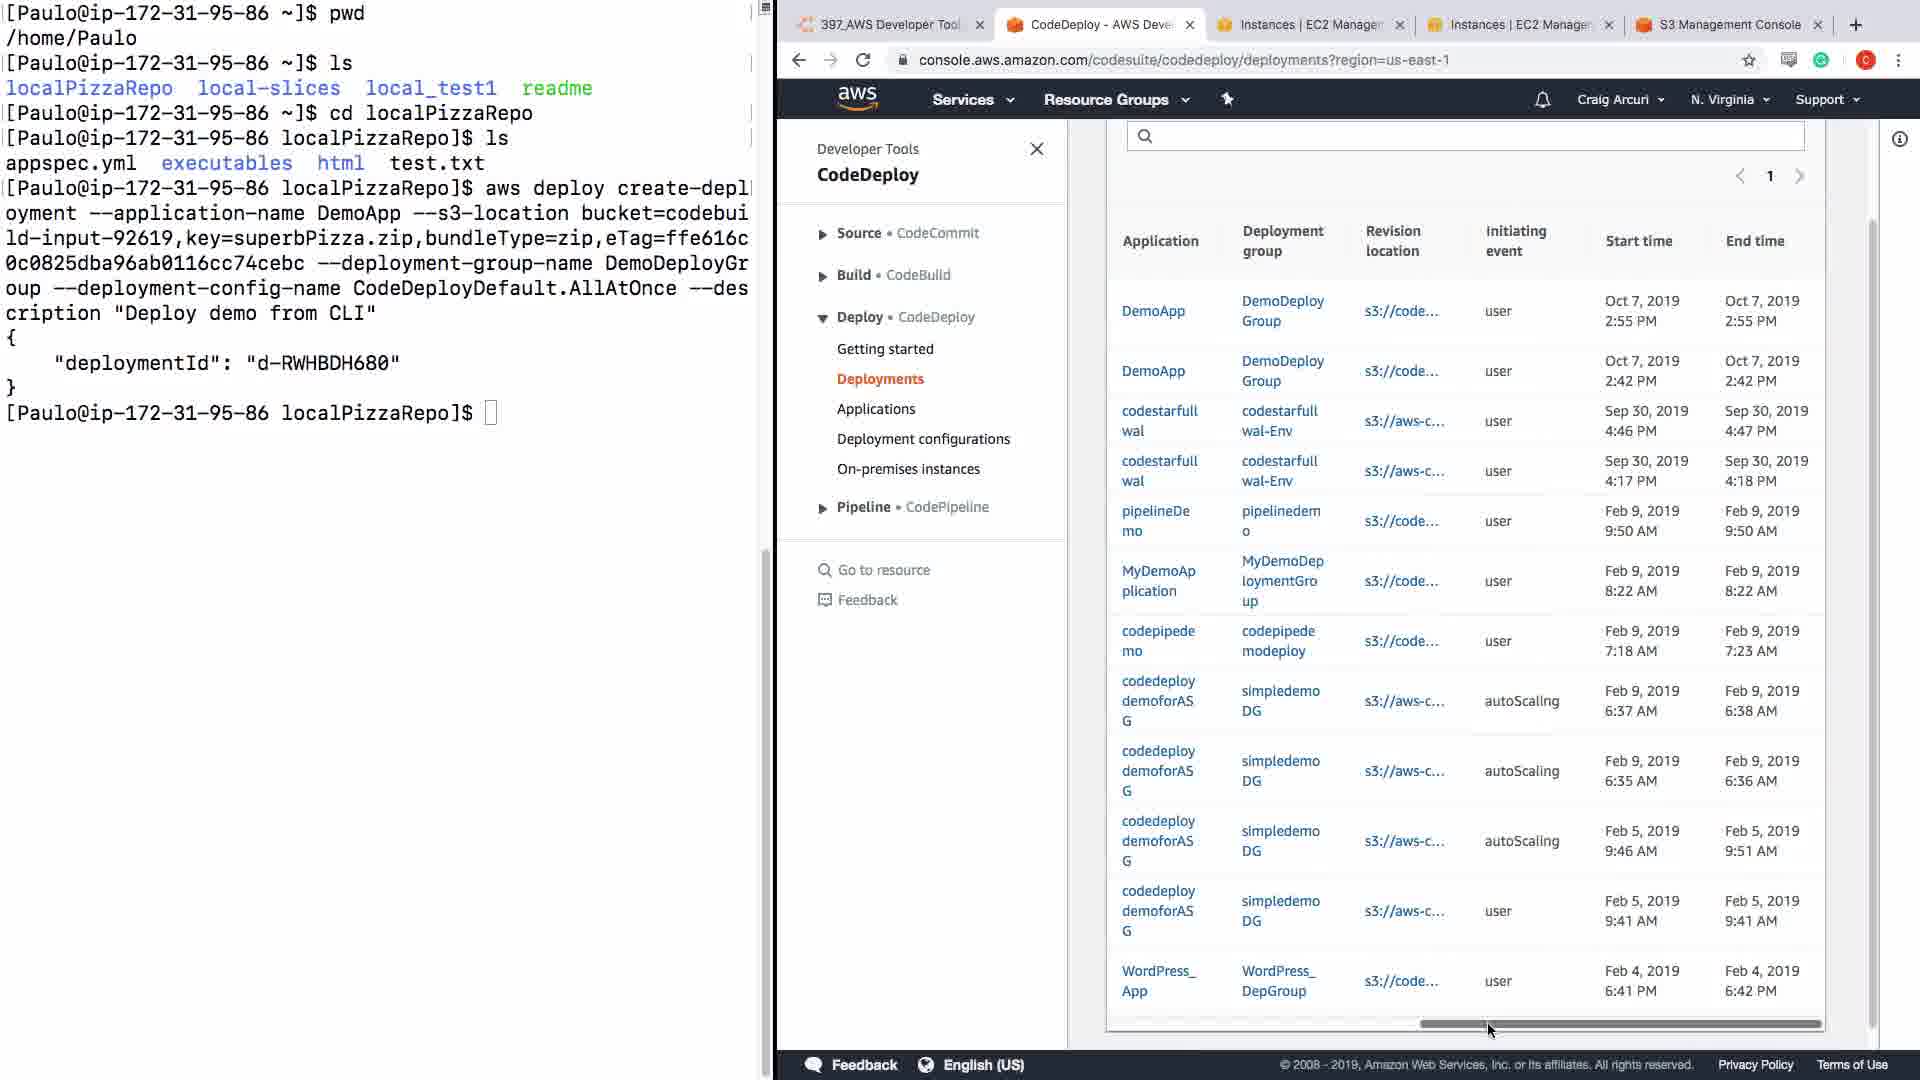Select Applications in the sidebar

875,409
